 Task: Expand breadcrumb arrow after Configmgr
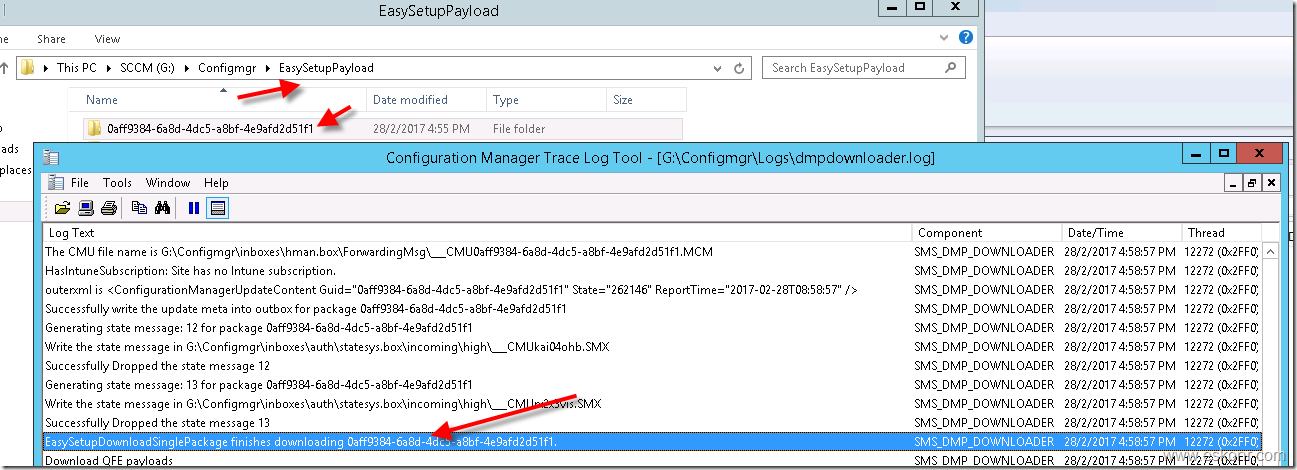268,68
